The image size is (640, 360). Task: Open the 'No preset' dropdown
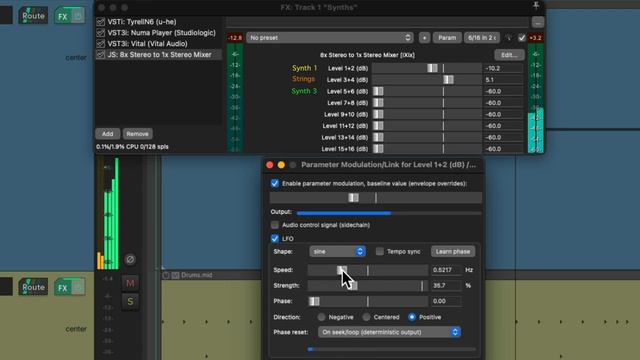(330, 38)
